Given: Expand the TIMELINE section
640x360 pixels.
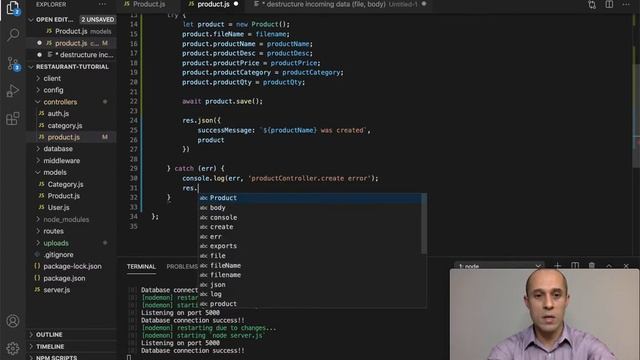Looking at the screenshot, I should pos(50,347).
